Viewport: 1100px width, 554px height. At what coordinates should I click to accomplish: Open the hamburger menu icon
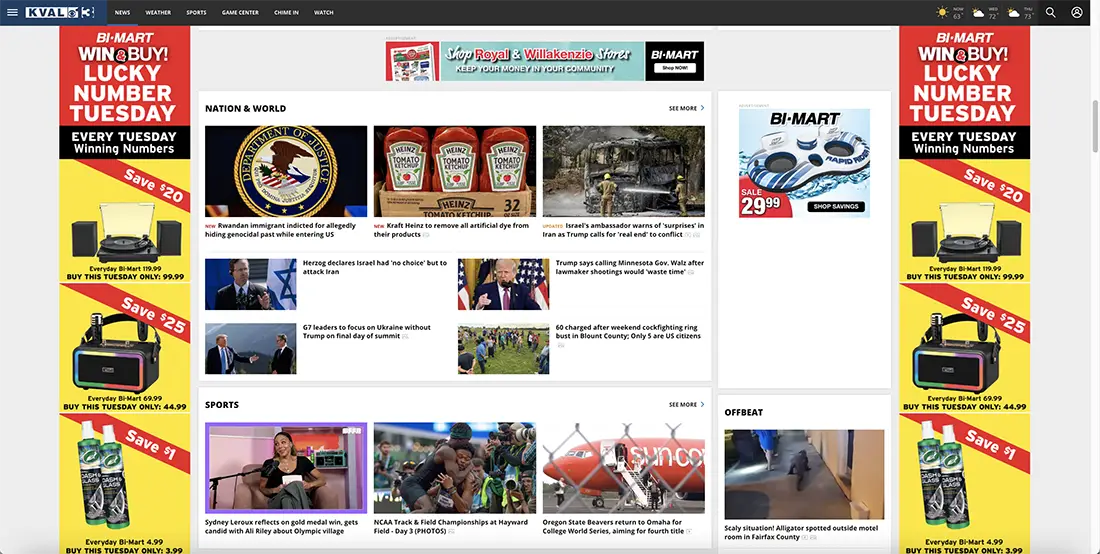12,12
